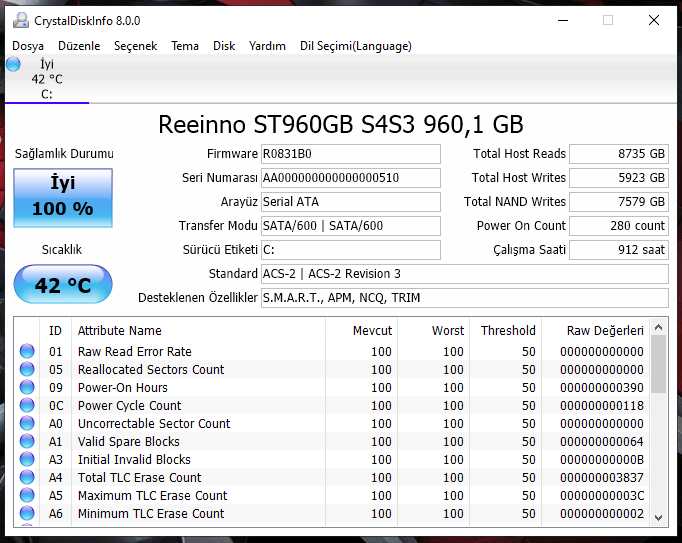Viewport: 682px width, 543px height.
Task: Open the Dil Seçimi(Language) menu
Action: click(x=355, y=46)
